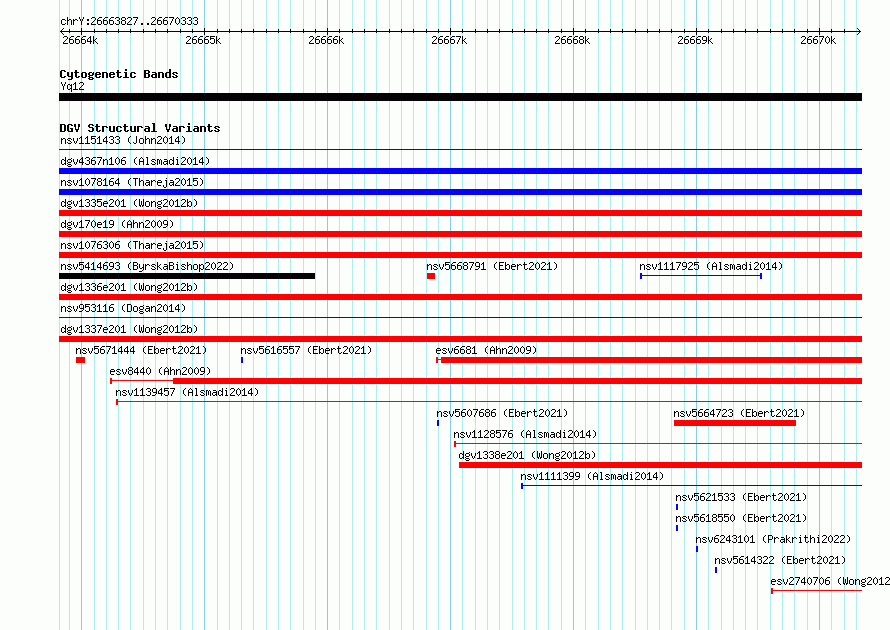Click the 26666k ruler tick label
The image size is (890, 630).
pos(326,40)
